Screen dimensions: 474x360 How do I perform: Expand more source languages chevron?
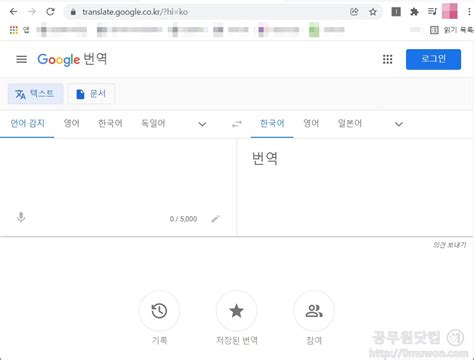pyautogui.click(x=202, y=124)
